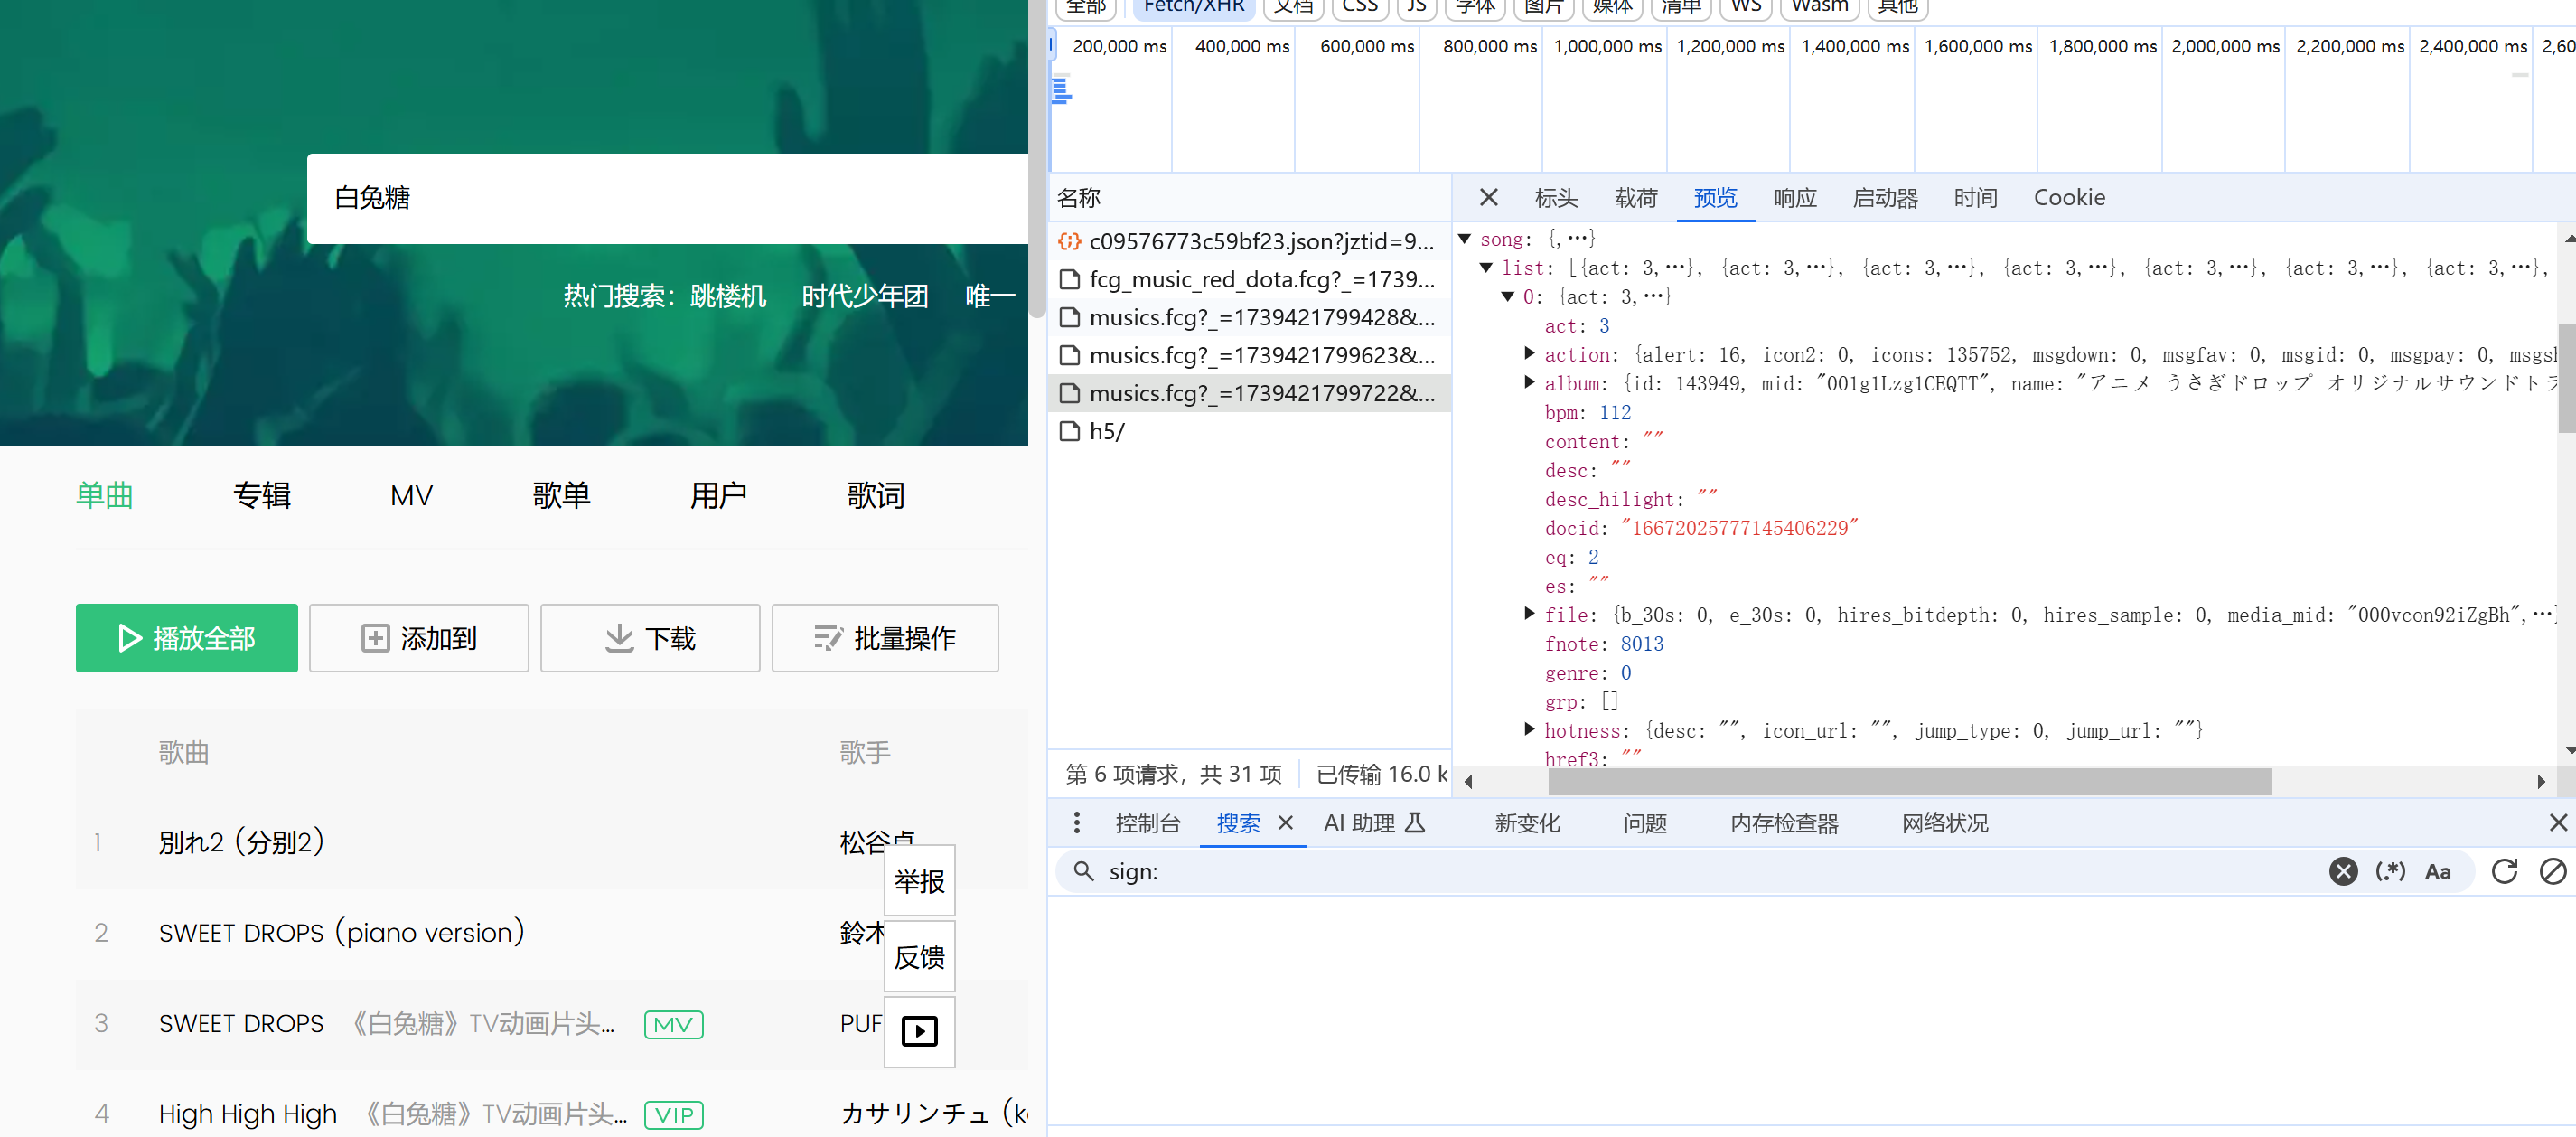2576x1137 pixels.
Task: Click the magnifier icon in the search panel
Action: click(1084, 872)
